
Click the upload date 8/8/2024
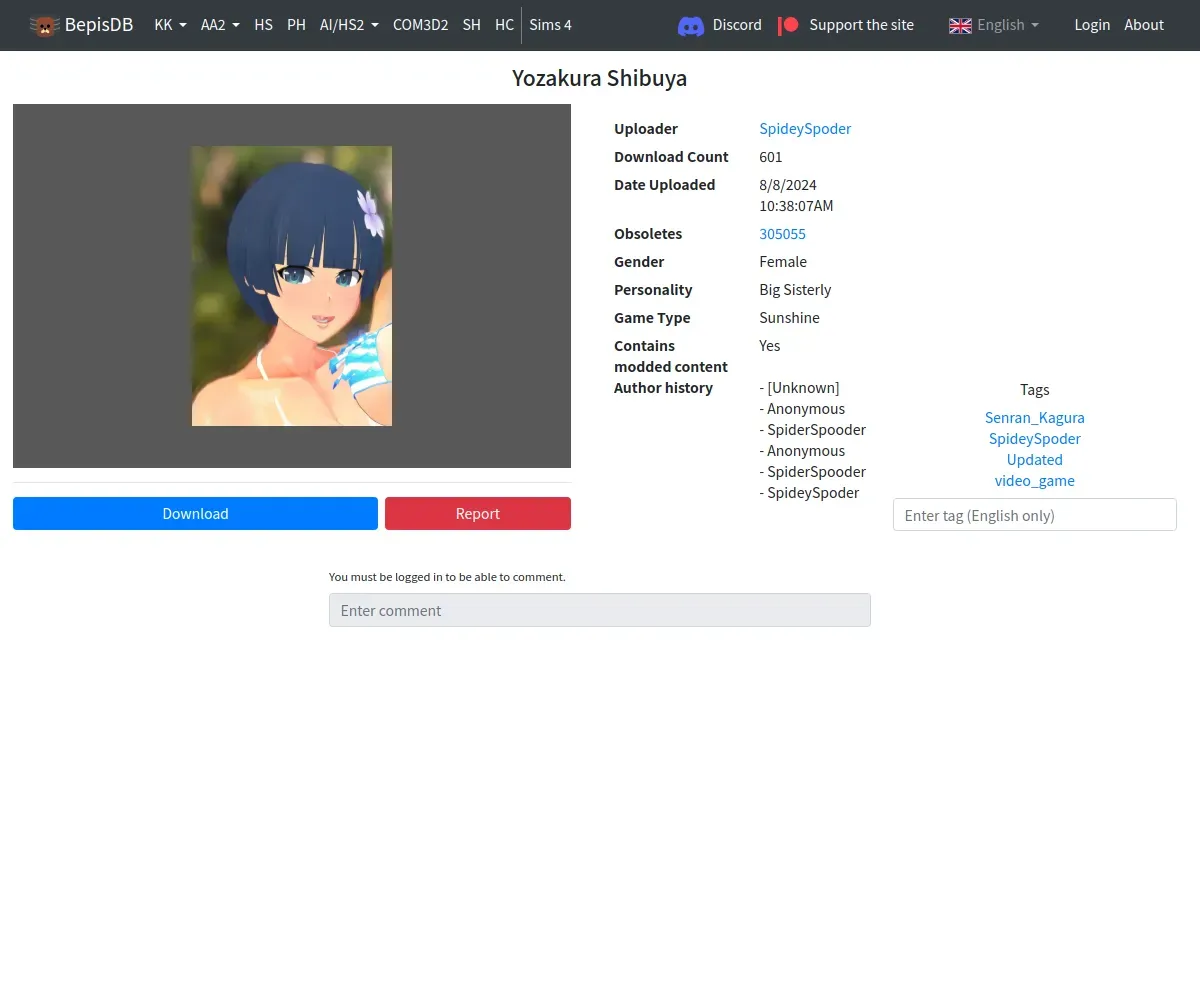[788, 184]
